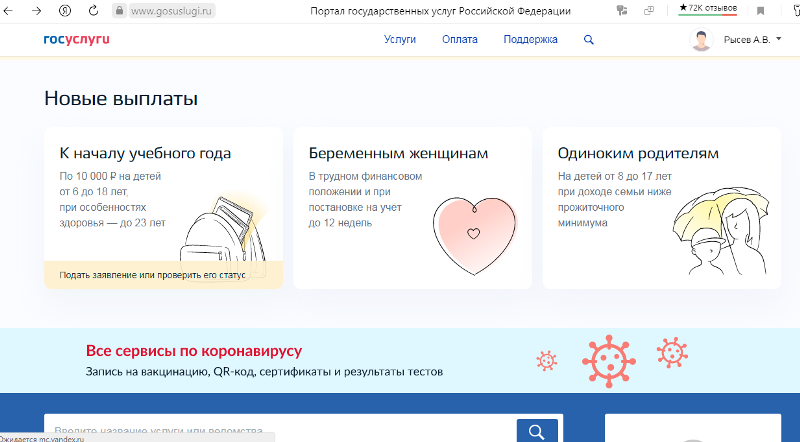Click the pink heart illustration

click(x=474, y=236)
